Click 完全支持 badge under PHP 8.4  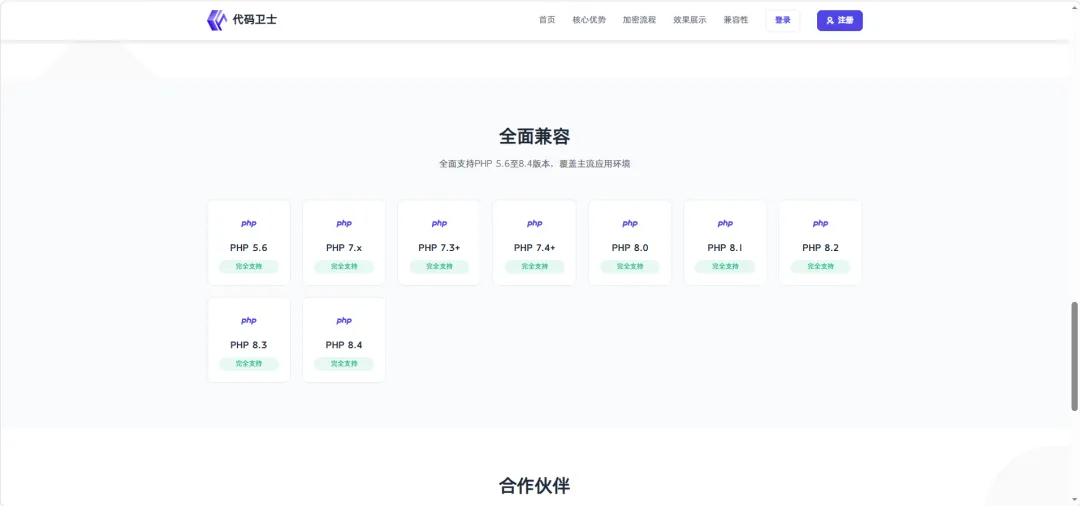[344, 363]
